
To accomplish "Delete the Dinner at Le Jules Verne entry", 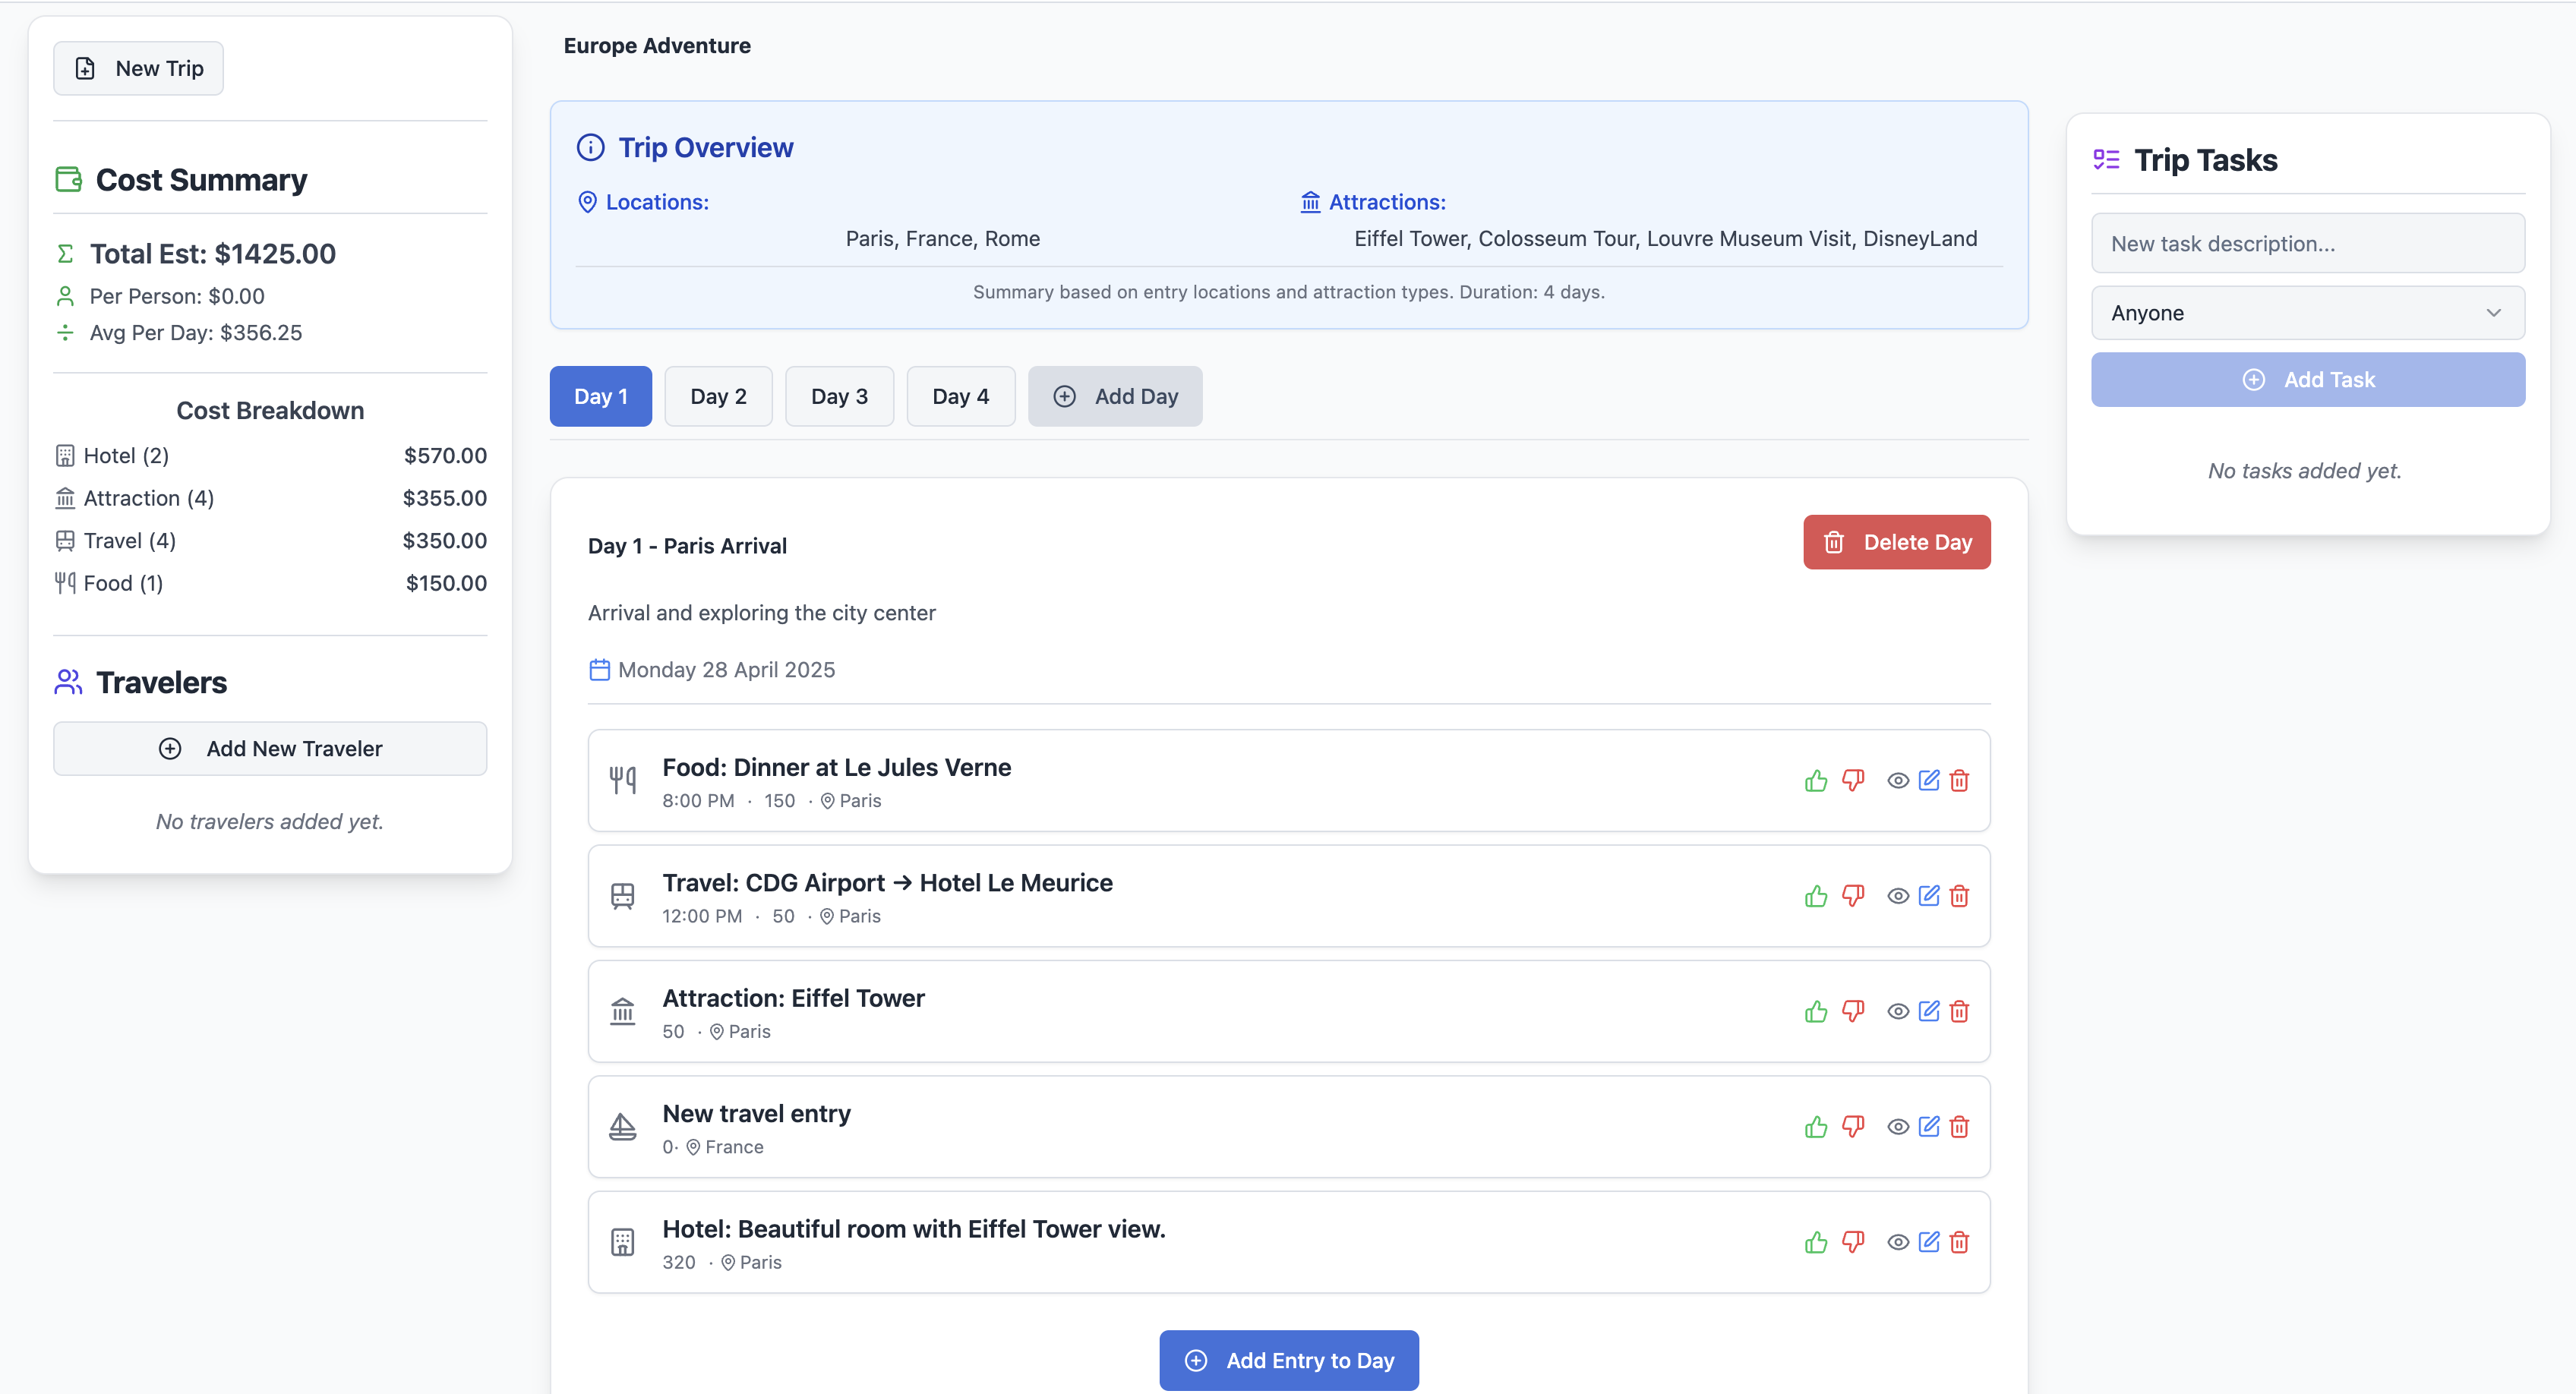I will pos(1960,781).
